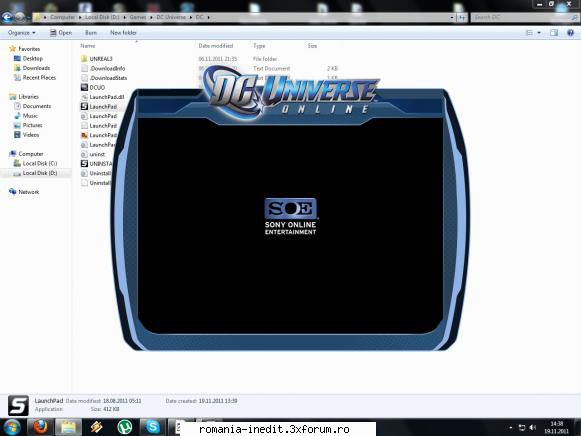Viewport: 581px width, 436px height.
Task: Select the DCUO application file
Action: click(x=93, y=87)
